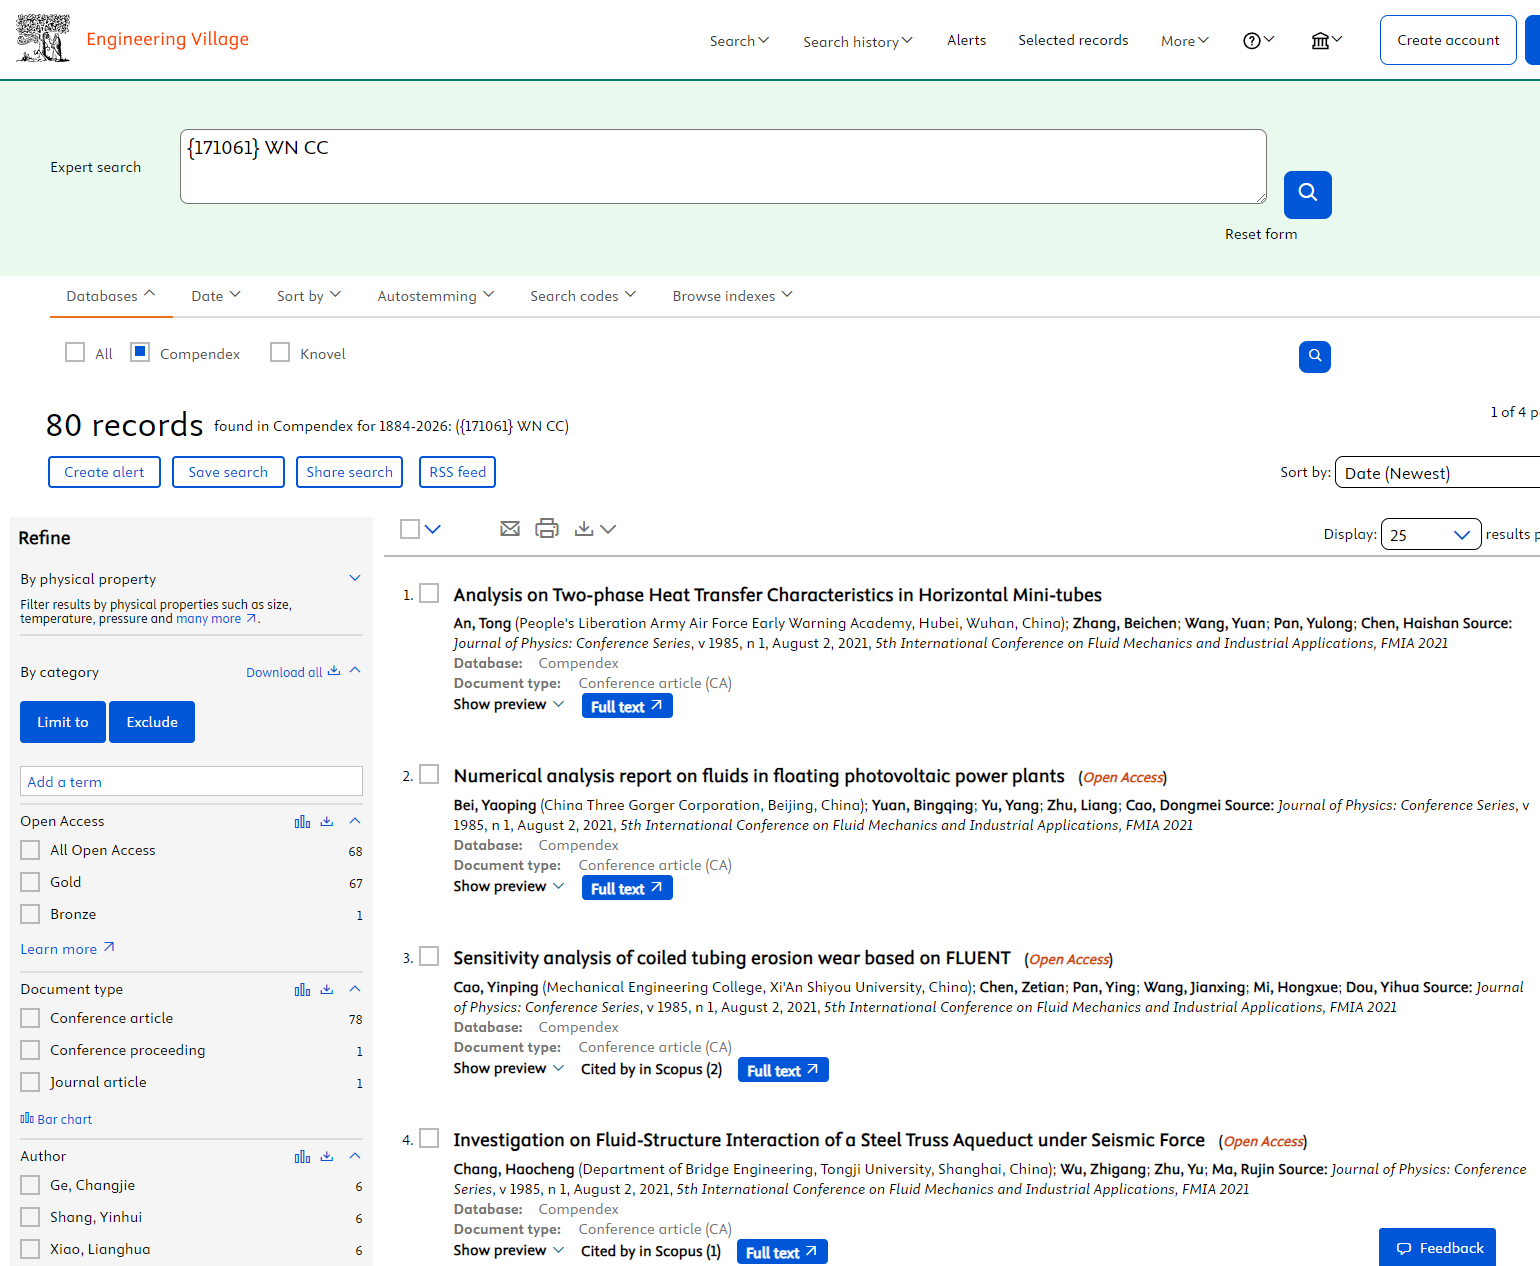Screen dimensions: 1540x1266
Task: Show preview for the floating photovoltaic record
Action: pyautogui.click(x=509, y=886)
